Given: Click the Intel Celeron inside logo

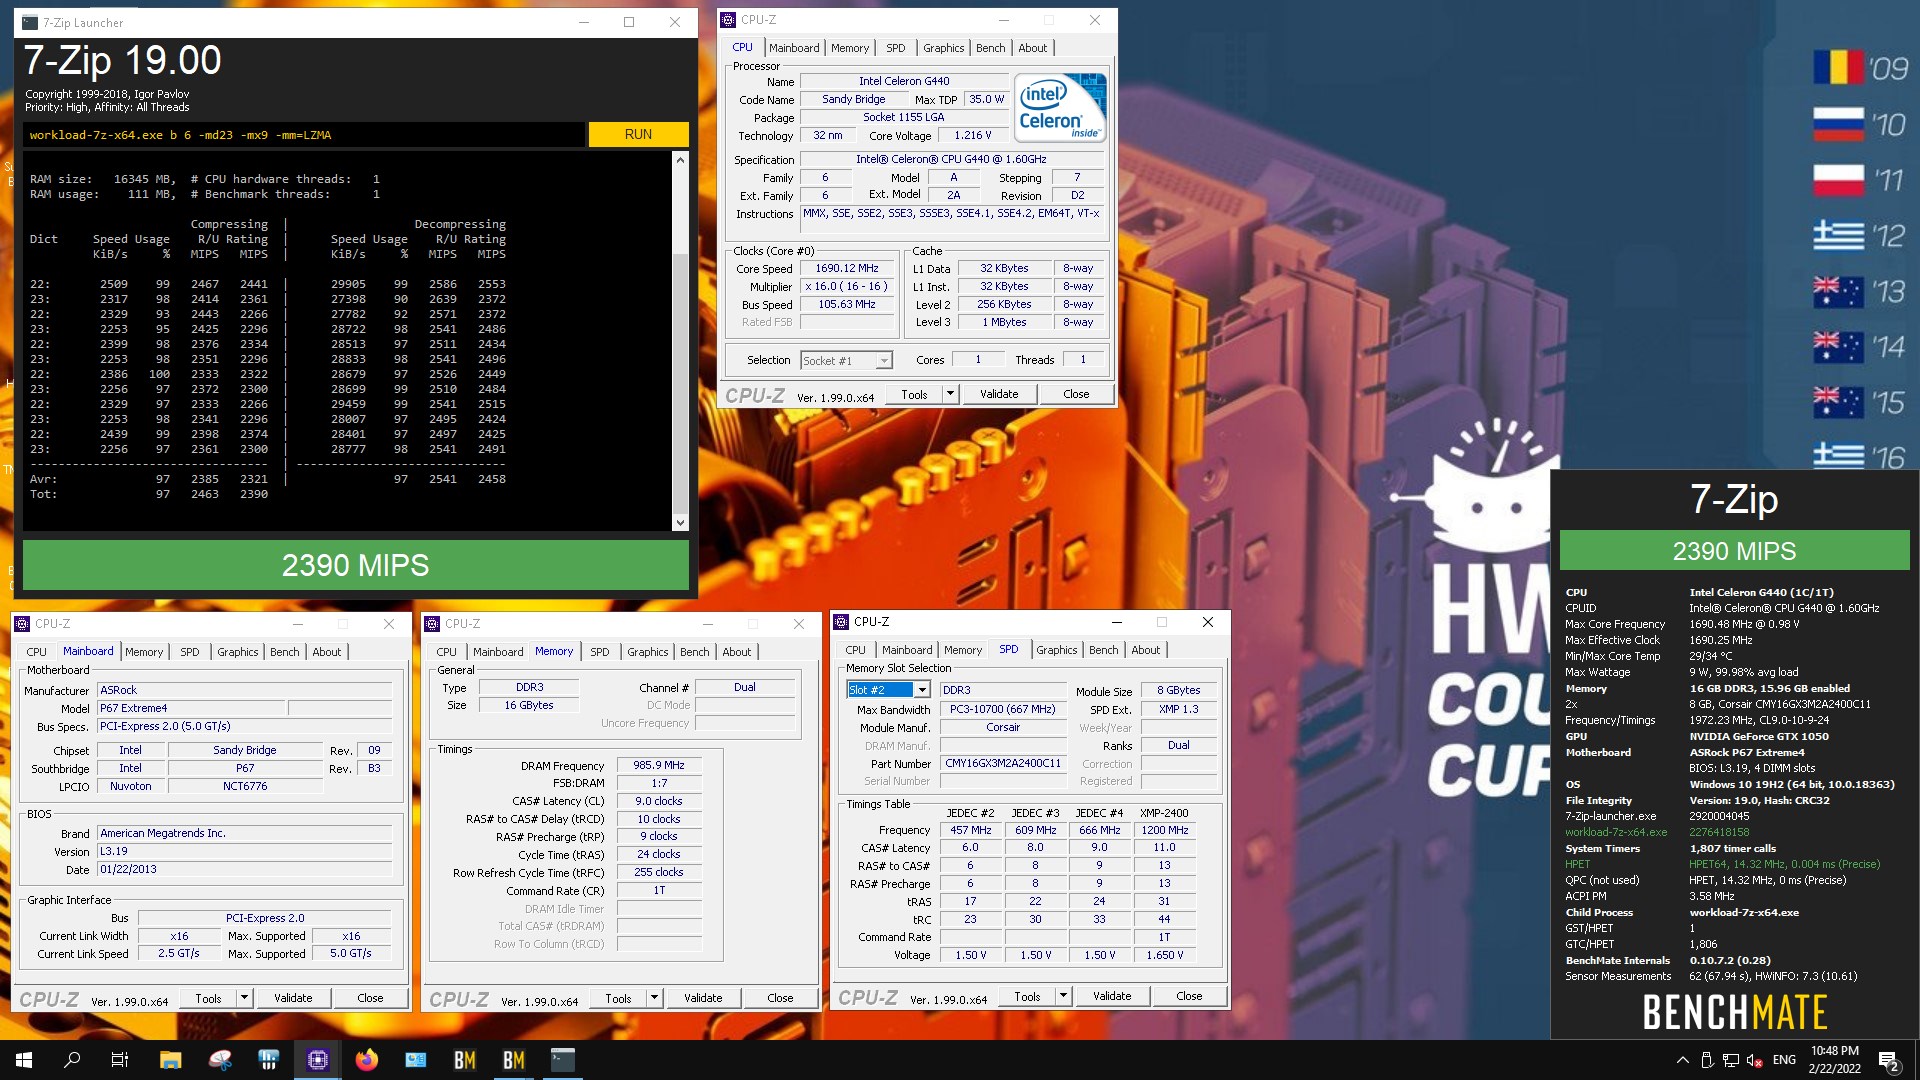Looking at the screenshot, I should click(1060, 107).
